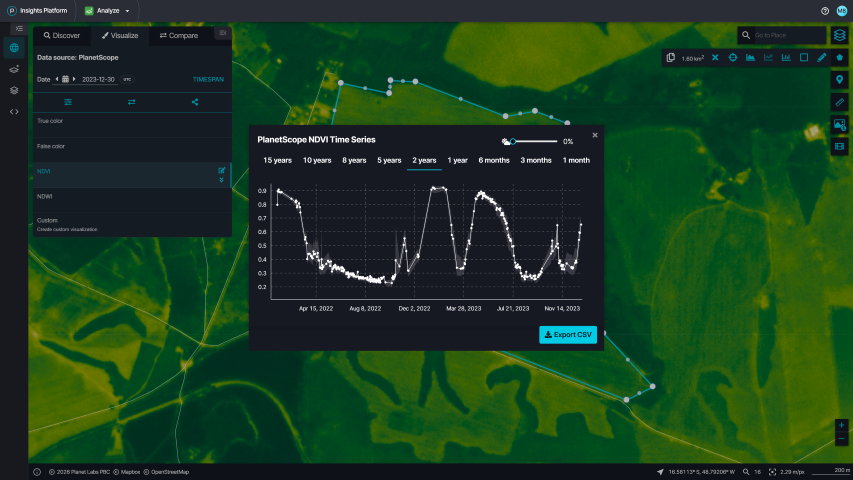Open the line chart time series tool
853x480 pixels.
[x=768, y=58]
